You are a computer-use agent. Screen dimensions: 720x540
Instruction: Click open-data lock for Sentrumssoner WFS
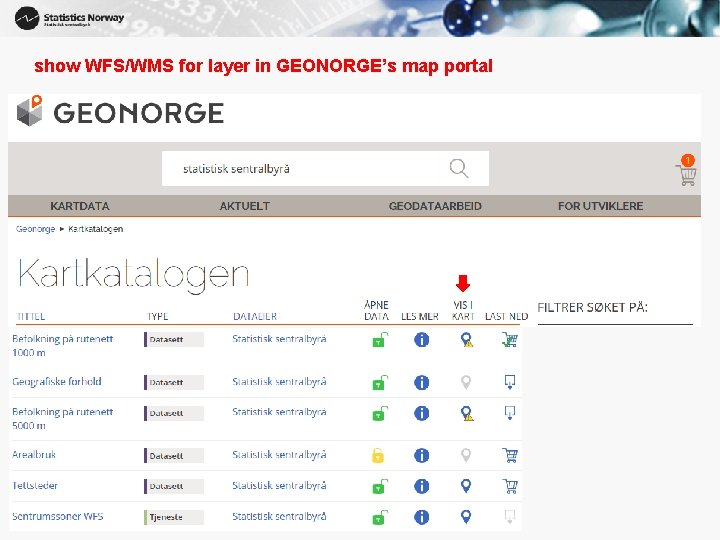[x=379, y=517]
